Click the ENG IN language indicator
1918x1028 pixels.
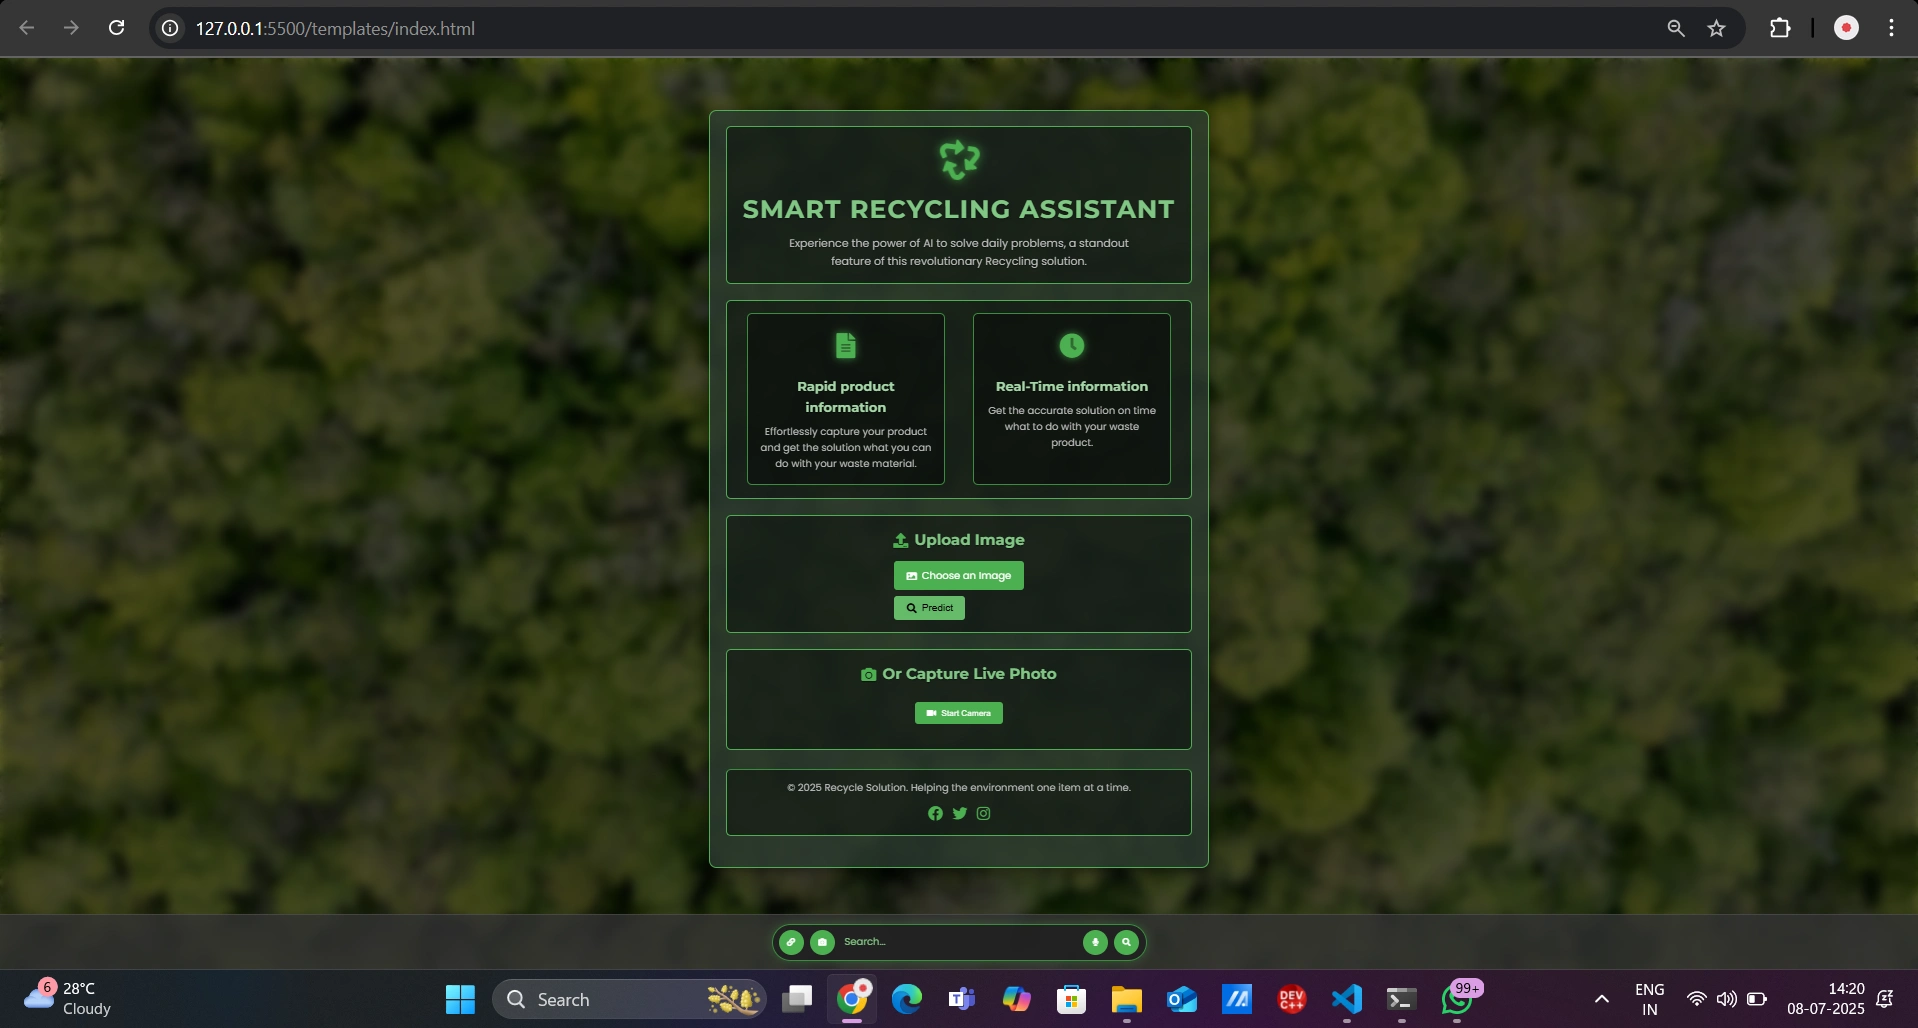coord(1650,999)
